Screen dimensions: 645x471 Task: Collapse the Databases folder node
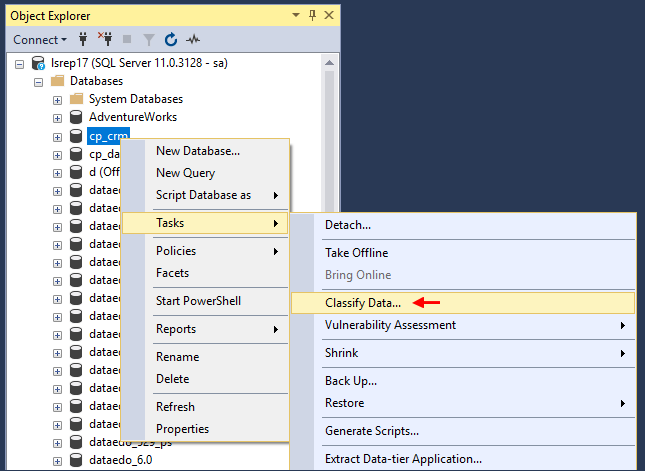(x=39, y=81)
